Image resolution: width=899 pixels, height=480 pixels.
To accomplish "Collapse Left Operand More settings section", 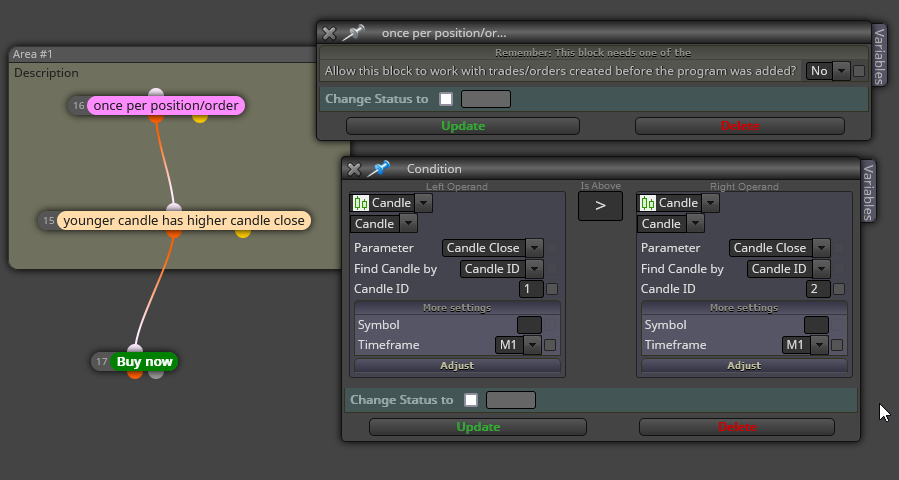I will tap(457, 307).
